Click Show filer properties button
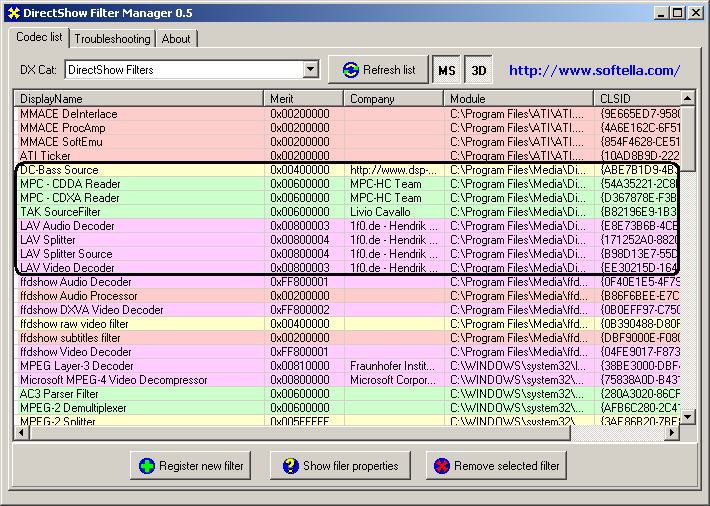 pos(341,466)
